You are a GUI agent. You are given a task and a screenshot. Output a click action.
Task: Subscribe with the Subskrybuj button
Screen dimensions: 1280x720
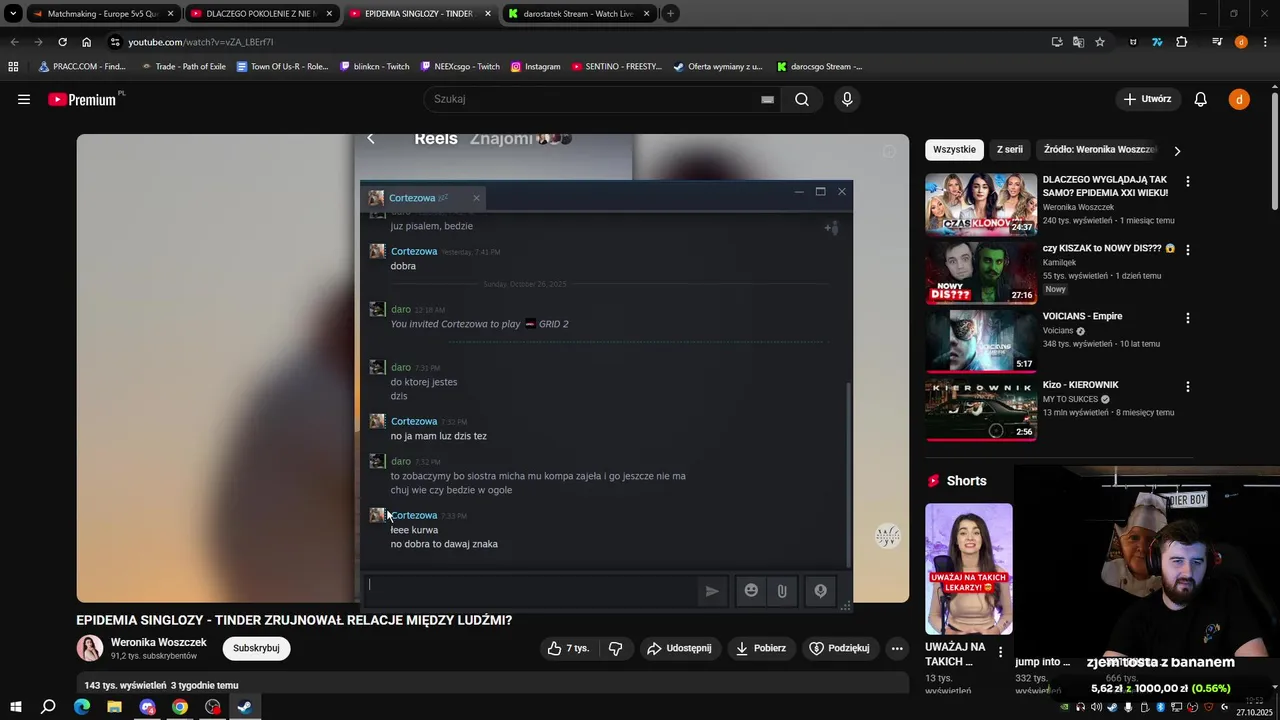click(256, 648)
